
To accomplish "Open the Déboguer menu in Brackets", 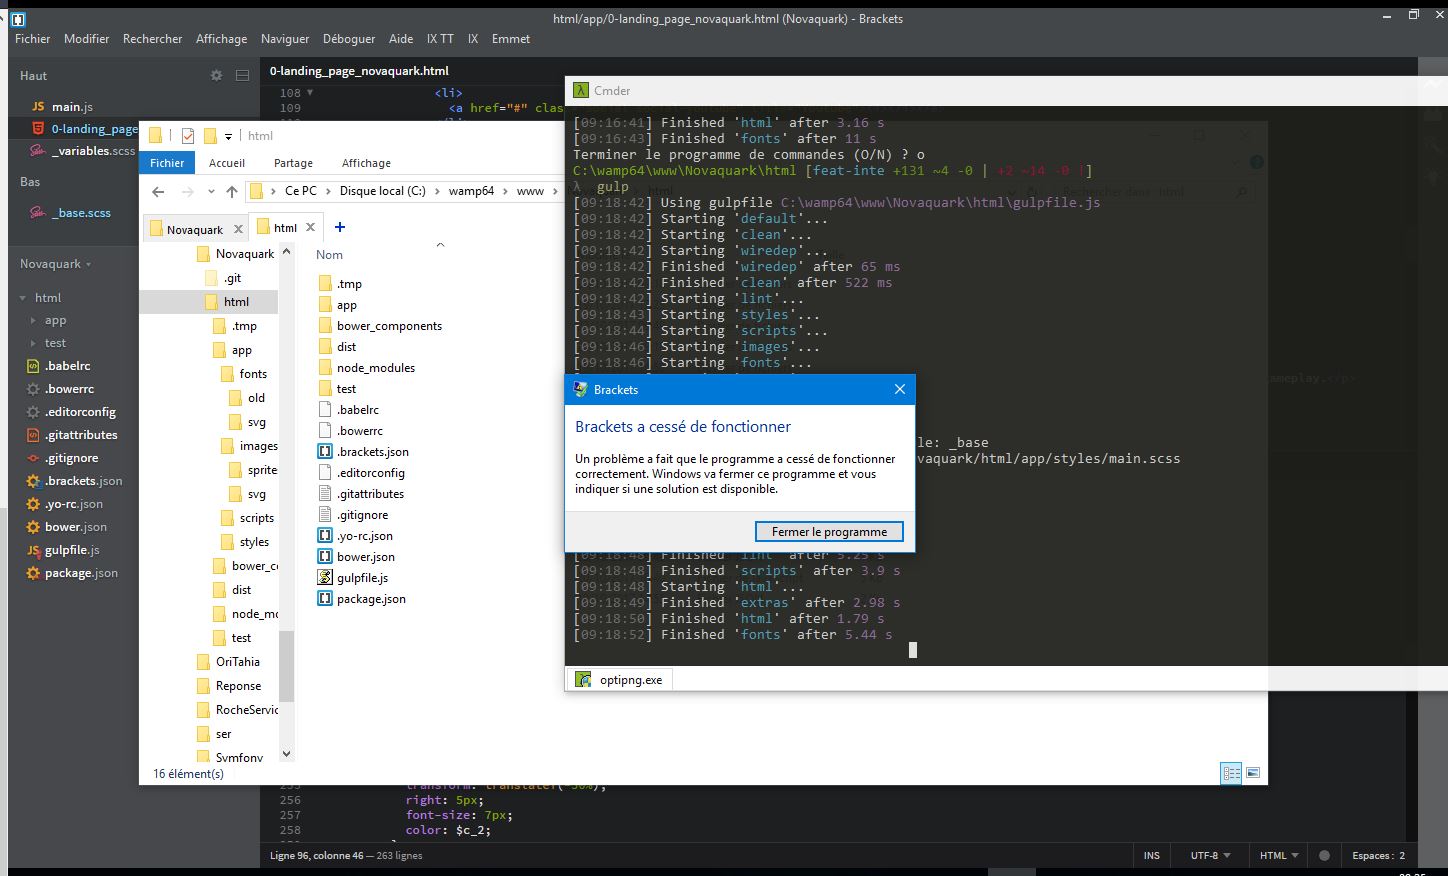I will tap(348, 39).
